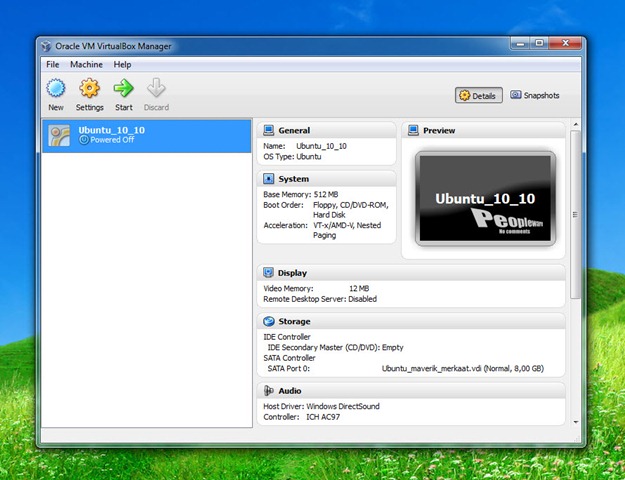625x480 pixels.
Task: Click the 'IDE Controller' label
Action: coord(287,337)
